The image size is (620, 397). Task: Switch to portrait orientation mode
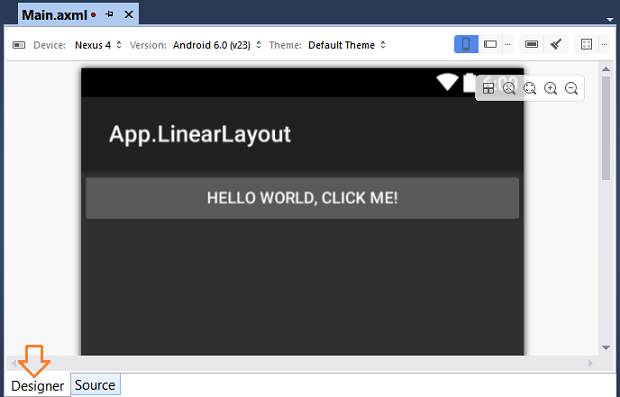pyautogui.click(x=466, y=44)
